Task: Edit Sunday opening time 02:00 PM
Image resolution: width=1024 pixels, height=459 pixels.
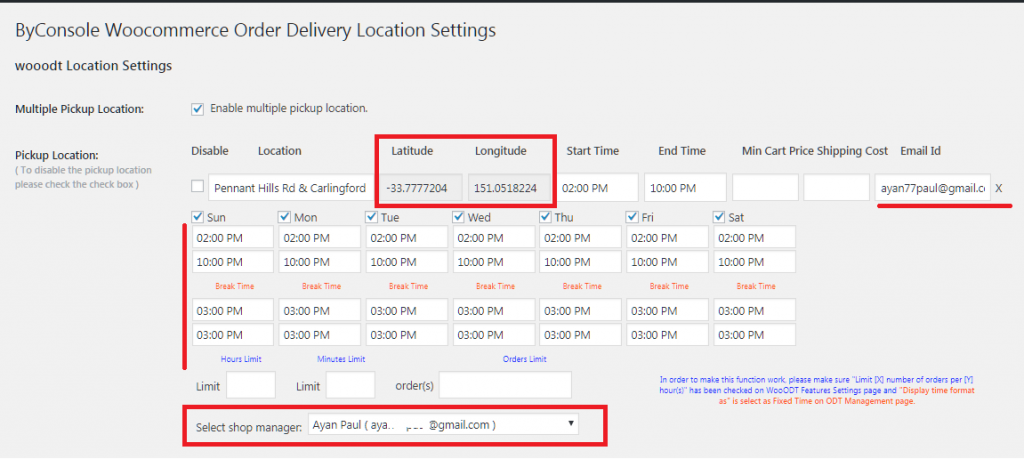Action: pyautogui.click(x=232, y=238)
